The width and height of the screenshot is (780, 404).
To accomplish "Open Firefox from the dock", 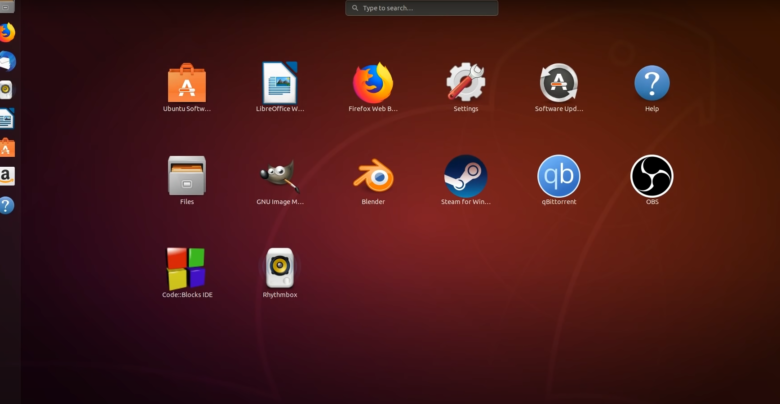I will [6, 33].
